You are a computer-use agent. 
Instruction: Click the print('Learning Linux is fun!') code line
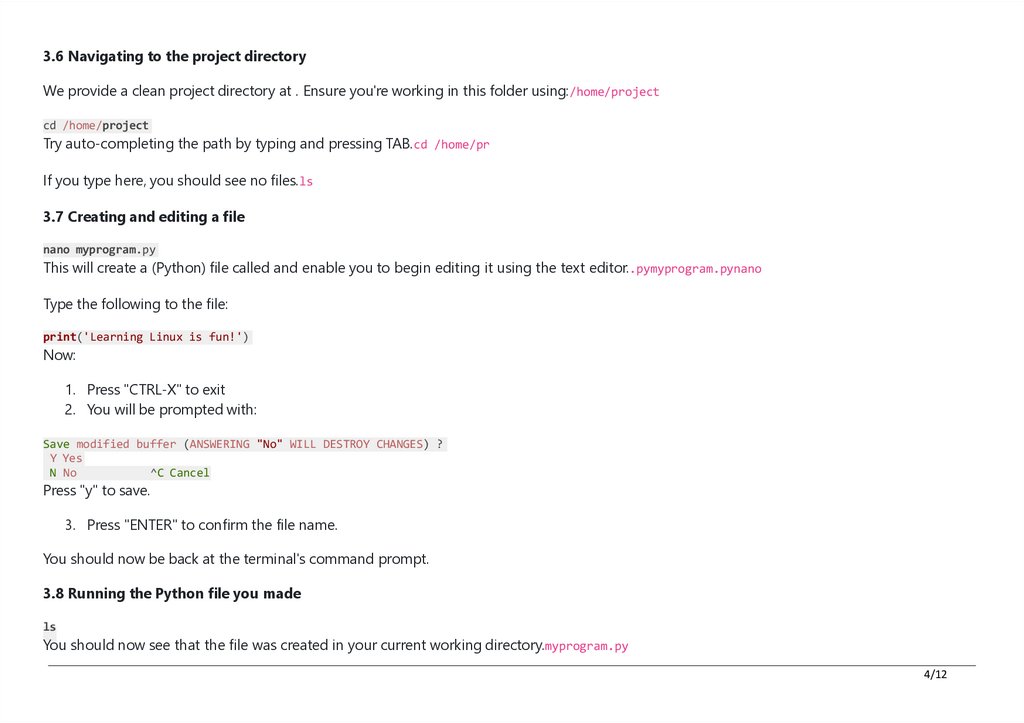pos(146,337)
